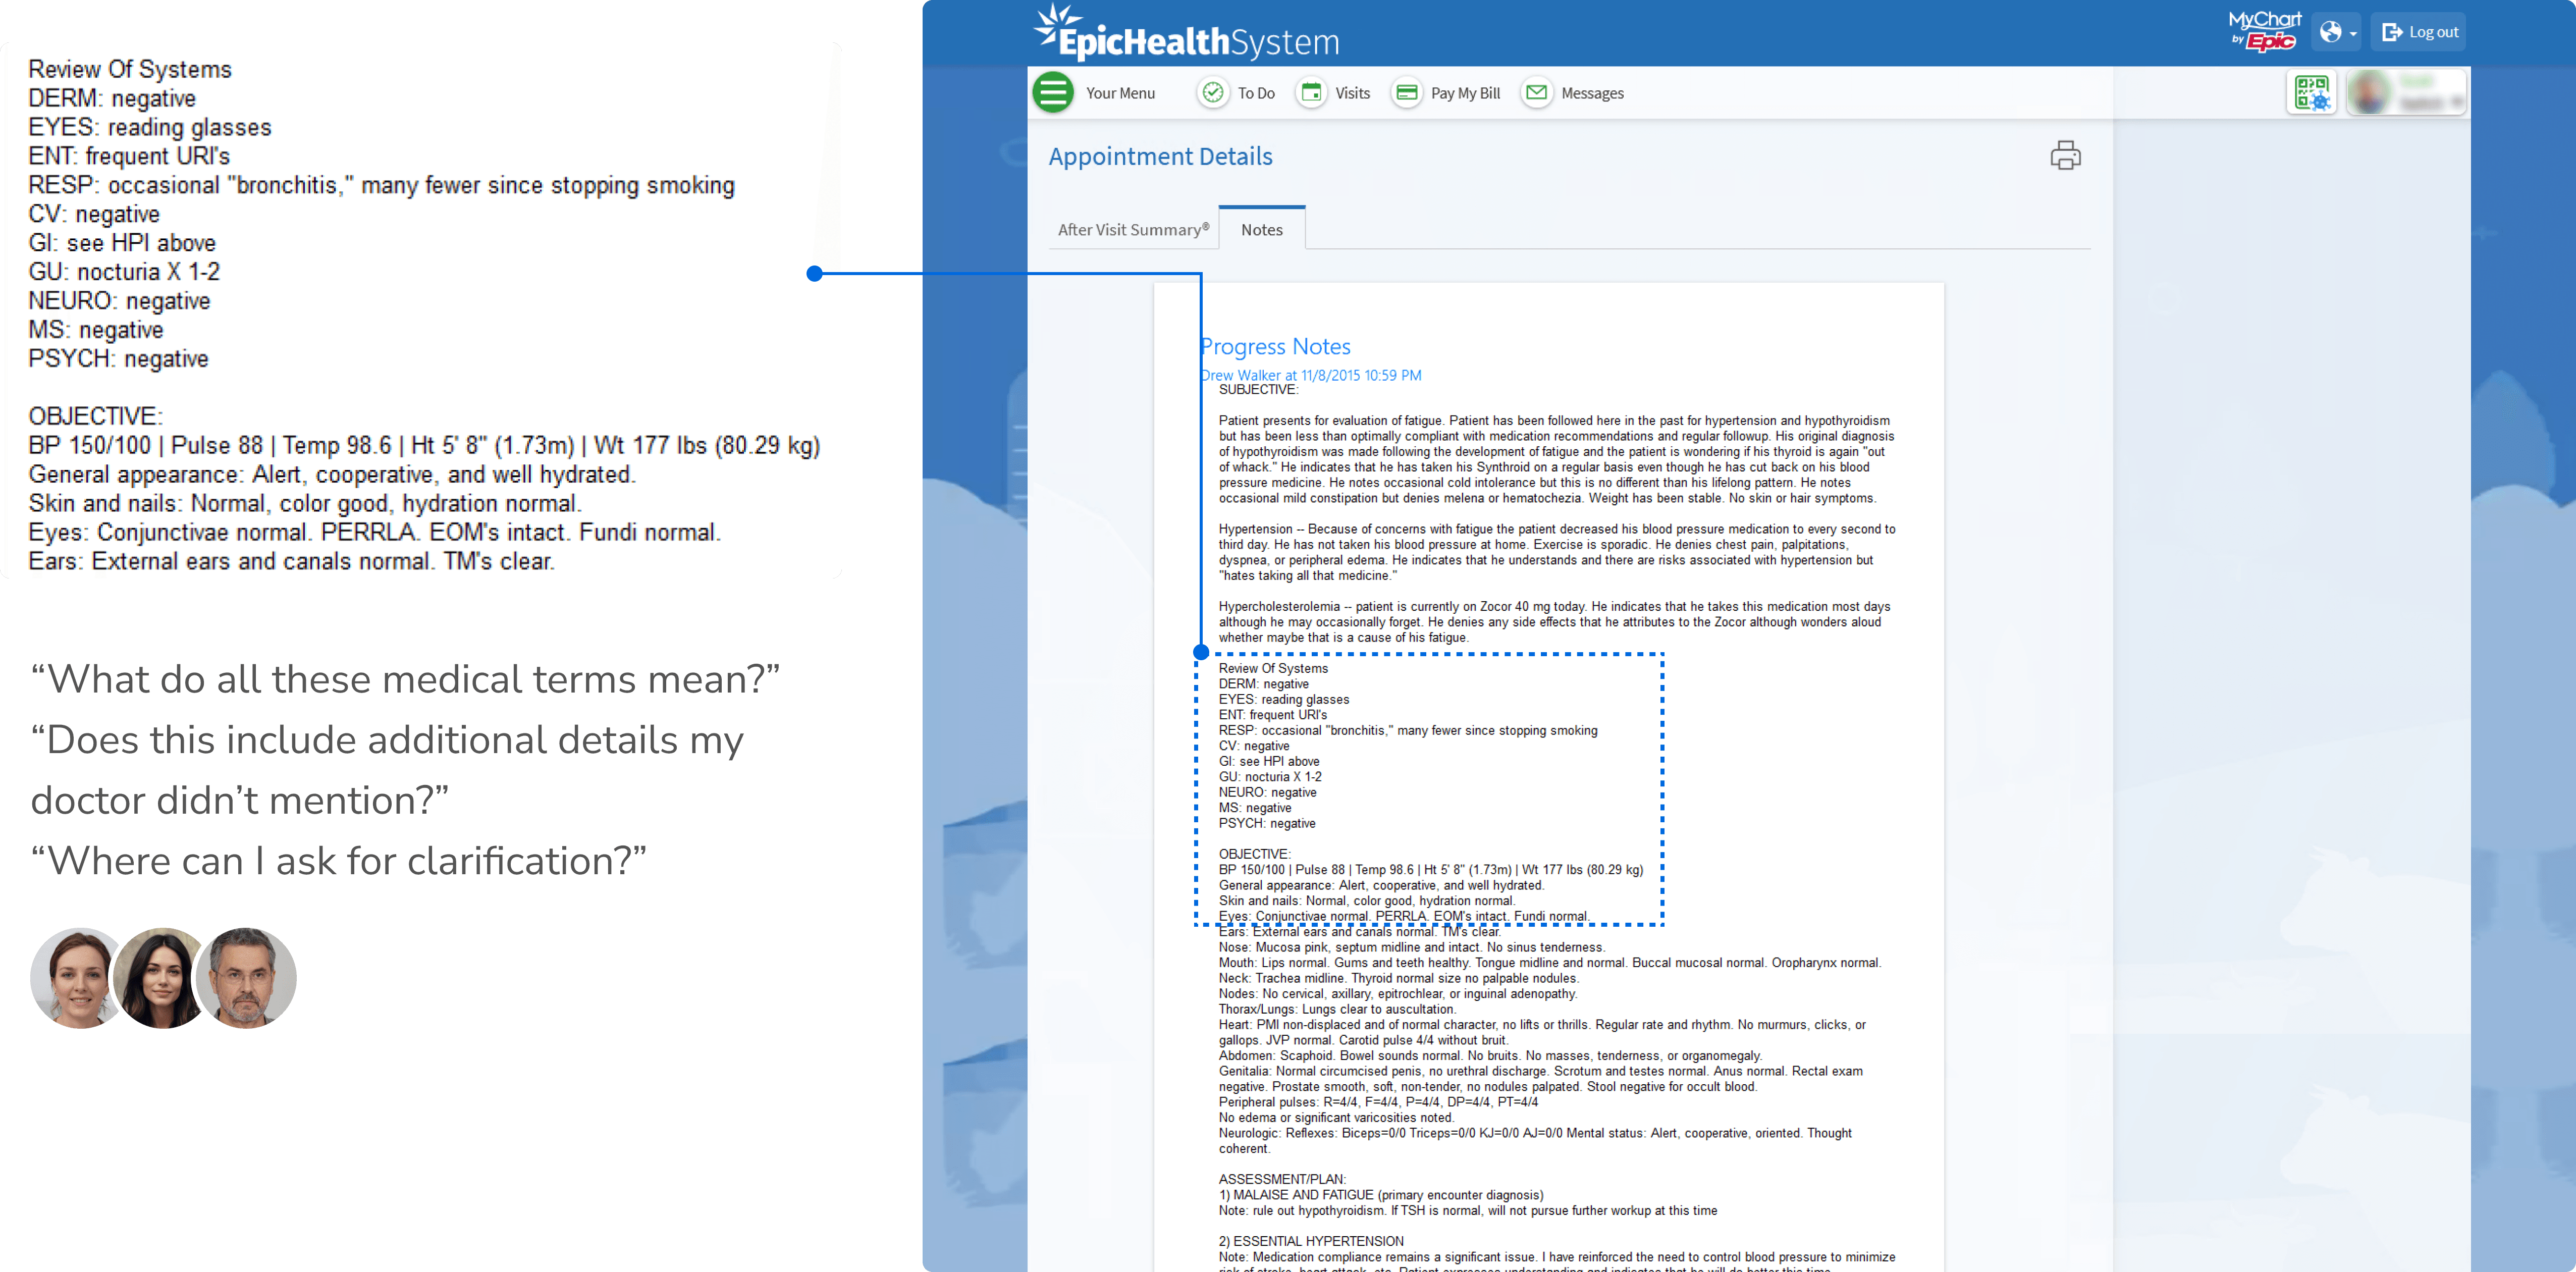Open the Progress Notes heading link
2576x1272 pixels.
tap(1275, 346)
